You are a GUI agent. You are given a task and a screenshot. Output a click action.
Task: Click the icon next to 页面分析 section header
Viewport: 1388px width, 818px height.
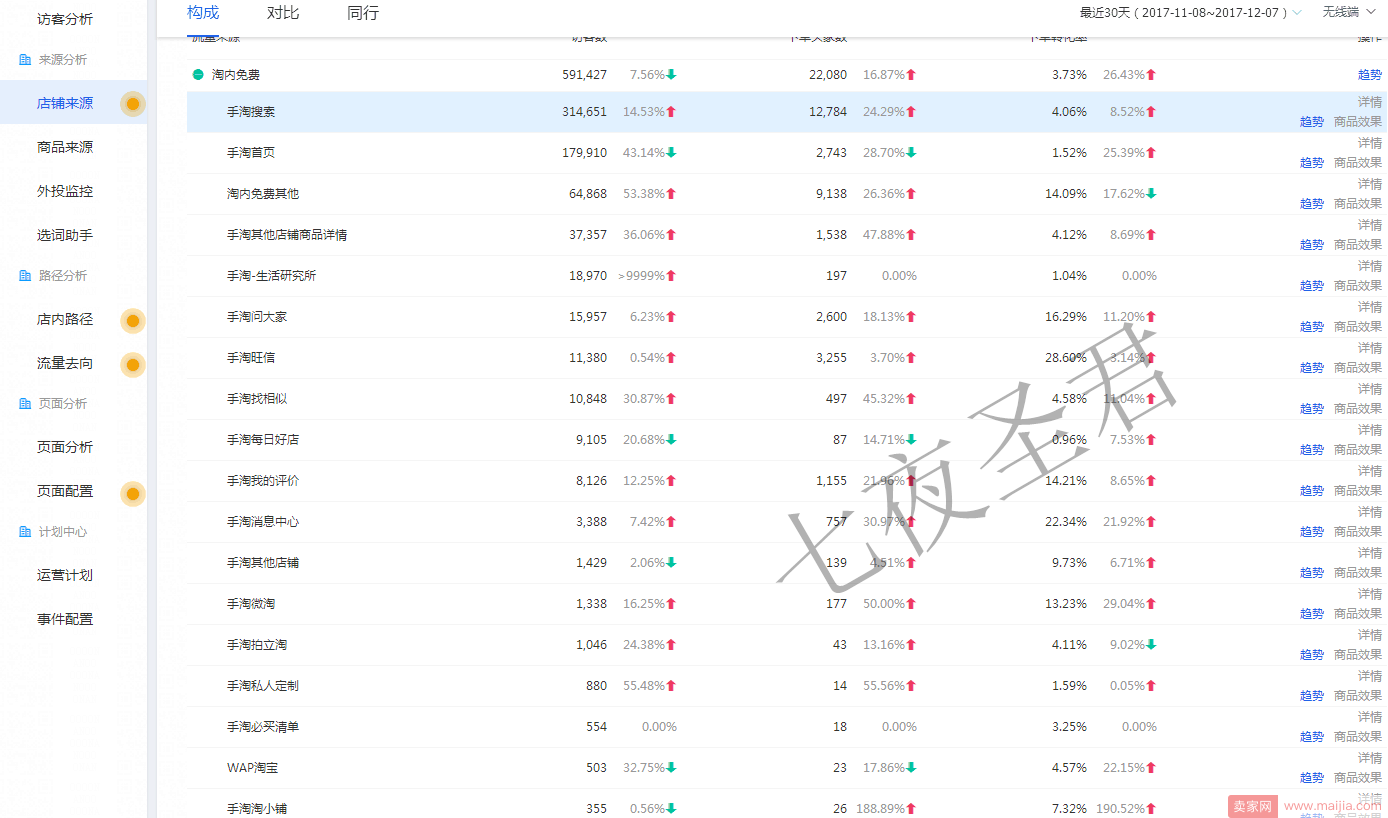[x=25, y=404]
